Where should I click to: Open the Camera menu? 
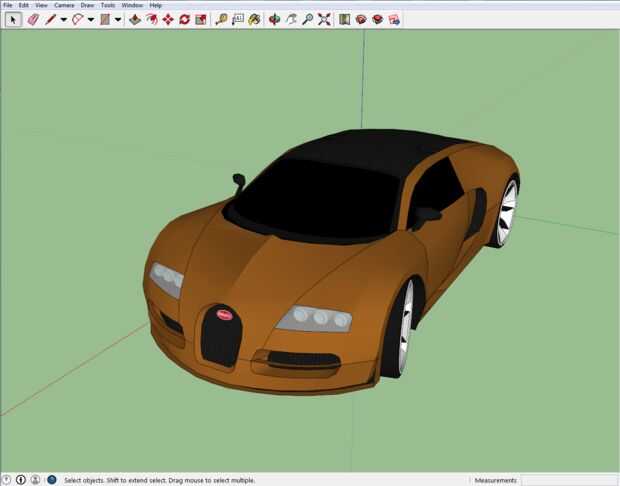63,5
